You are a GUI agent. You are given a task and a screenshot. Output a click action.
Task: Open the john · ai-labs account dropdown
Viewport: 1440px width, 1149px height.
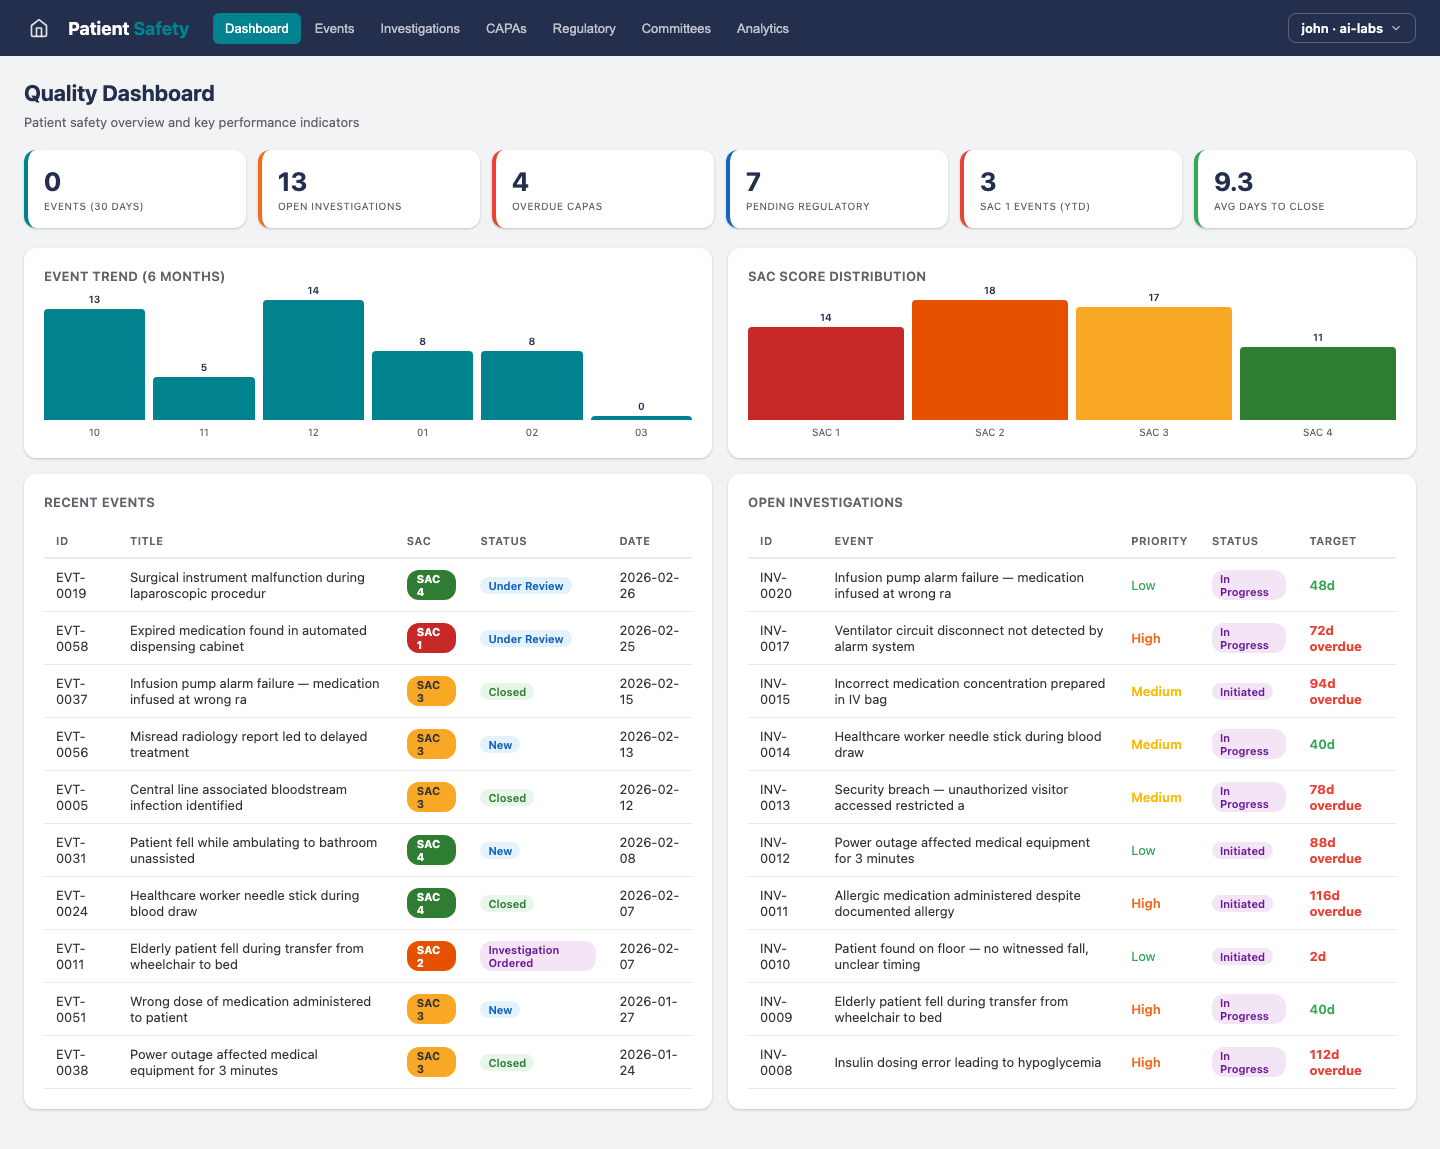[1351, 28]
